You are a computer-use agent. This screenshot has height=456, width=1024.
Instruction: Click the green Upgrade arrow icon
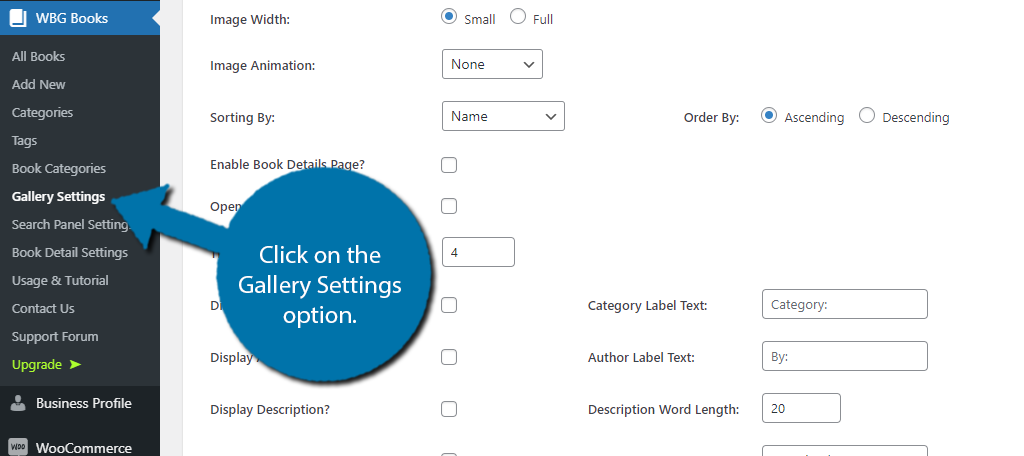pos(75,365)
